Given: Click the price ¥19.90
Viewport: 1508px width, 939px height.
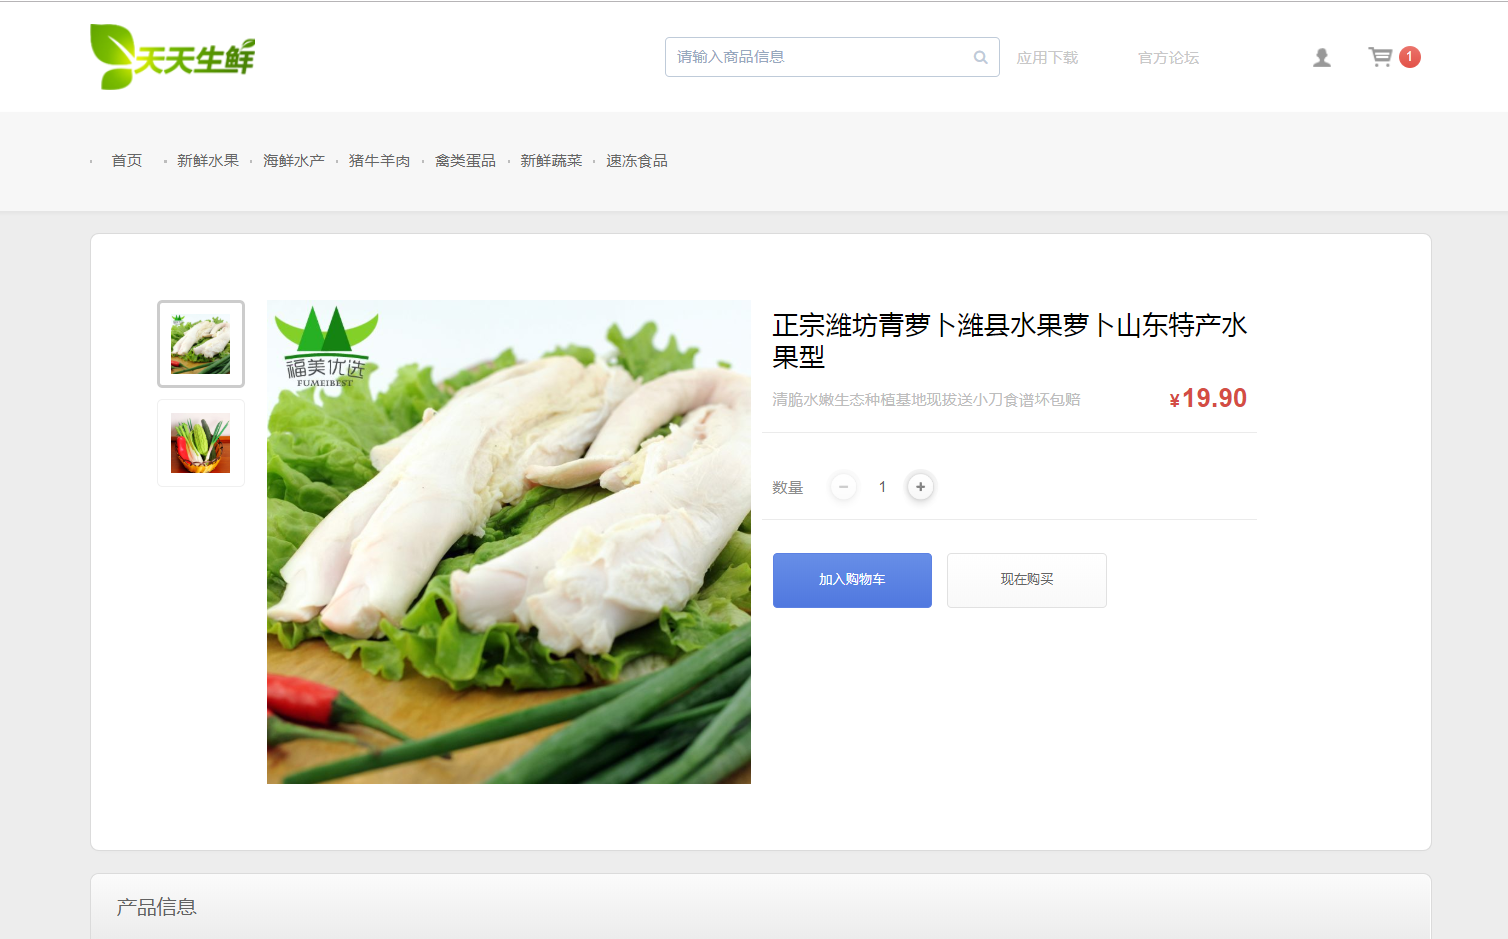Looking at the screenshot, I should (1208, 399).
